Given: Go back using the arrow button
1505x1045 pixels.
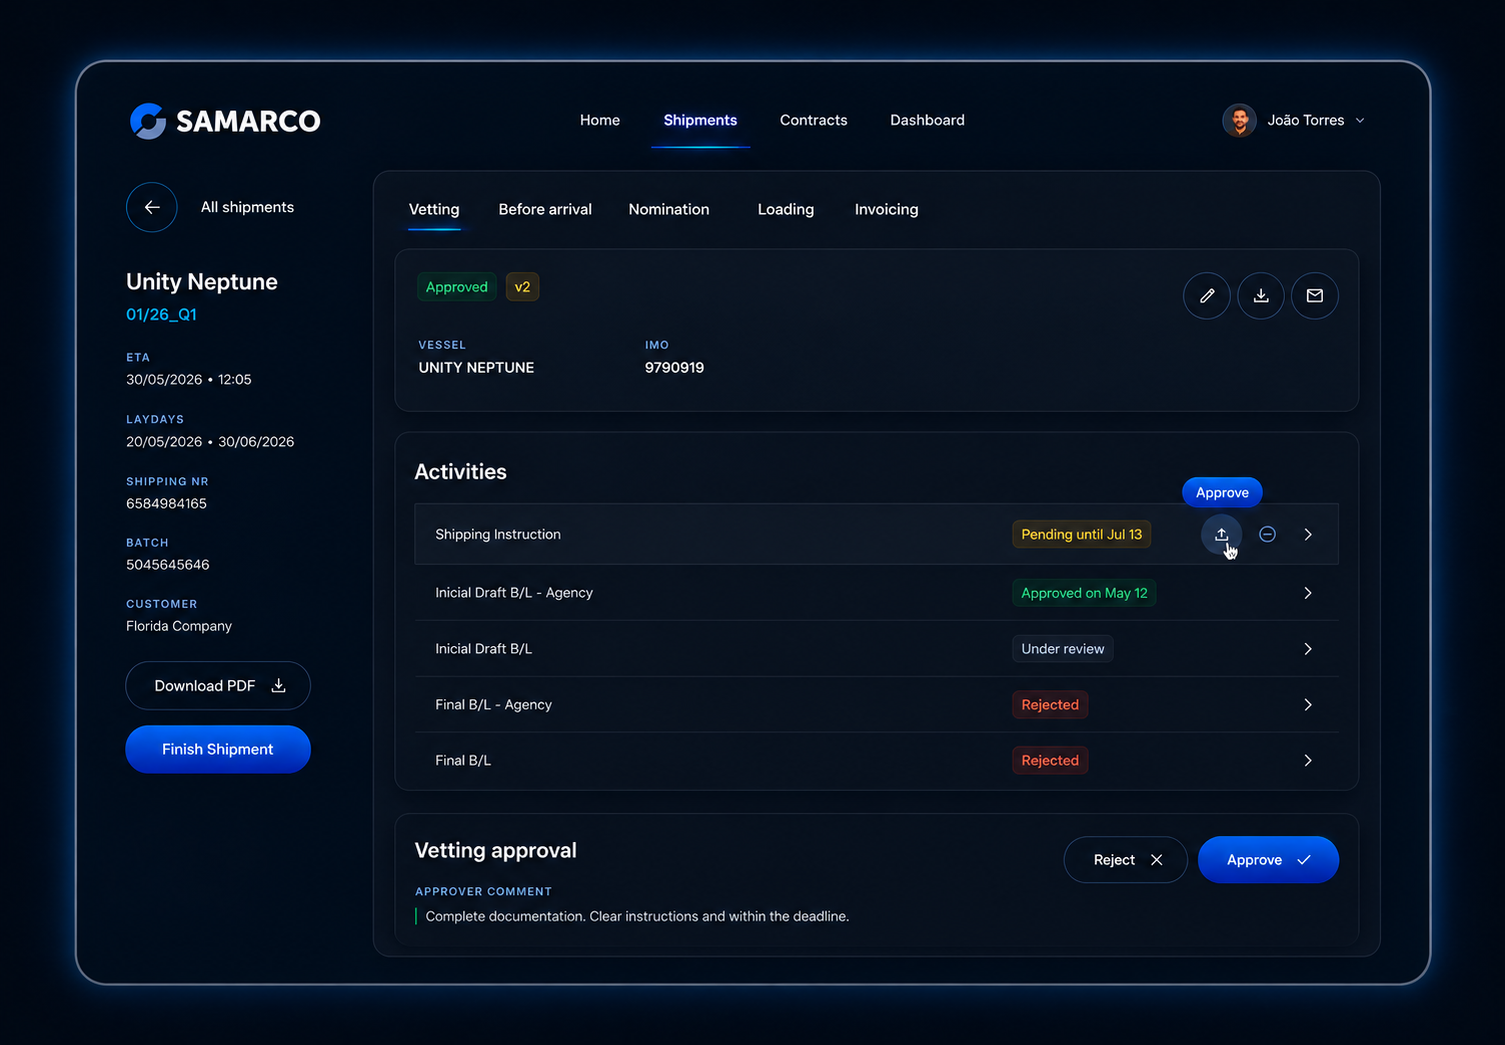Looking at the screenshot, I should [x=152, y=207].
